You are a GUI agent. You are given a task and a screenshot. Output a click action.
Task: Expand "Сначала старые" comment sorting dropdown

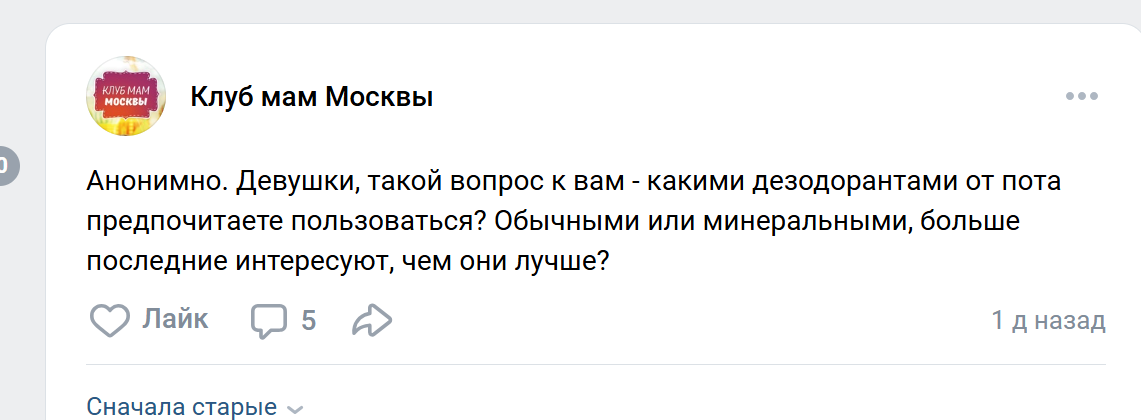click(194, 407)
